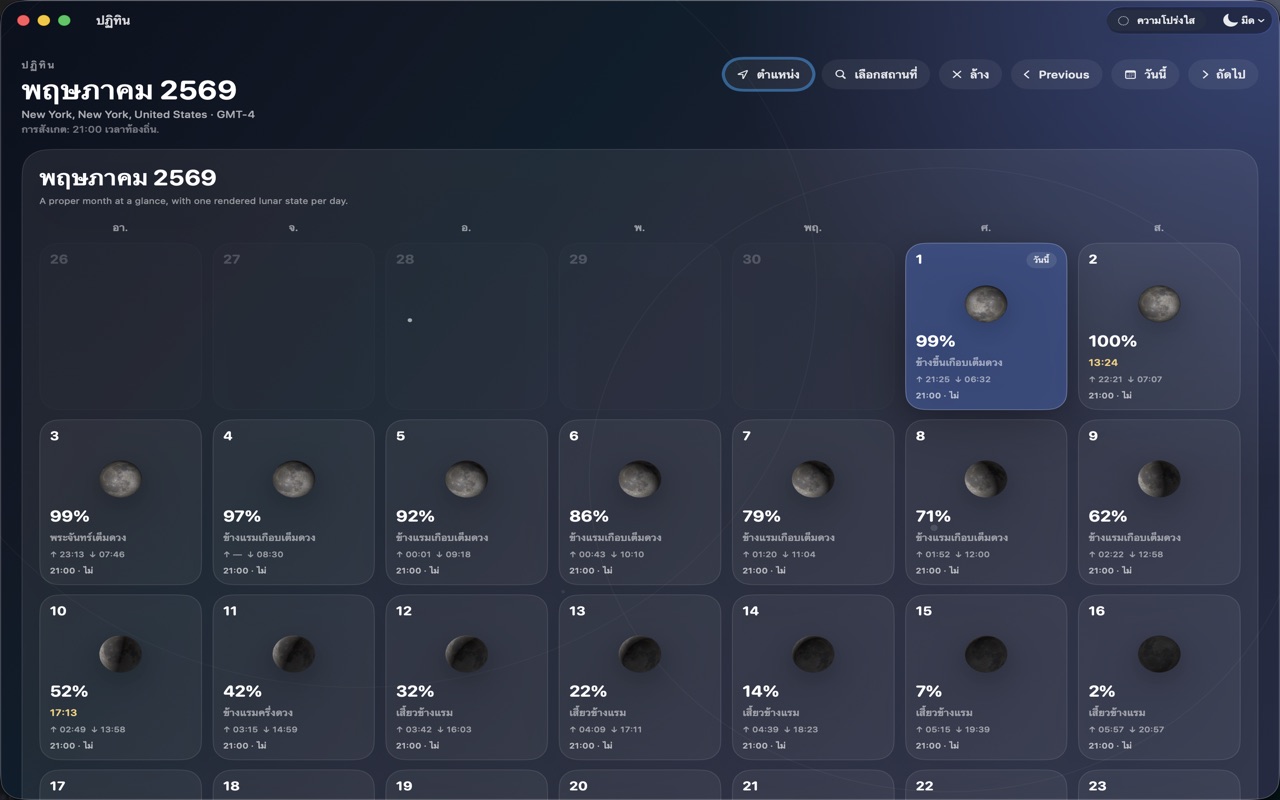Click the calendar icon in วันนี้ button

[1130, 75]
